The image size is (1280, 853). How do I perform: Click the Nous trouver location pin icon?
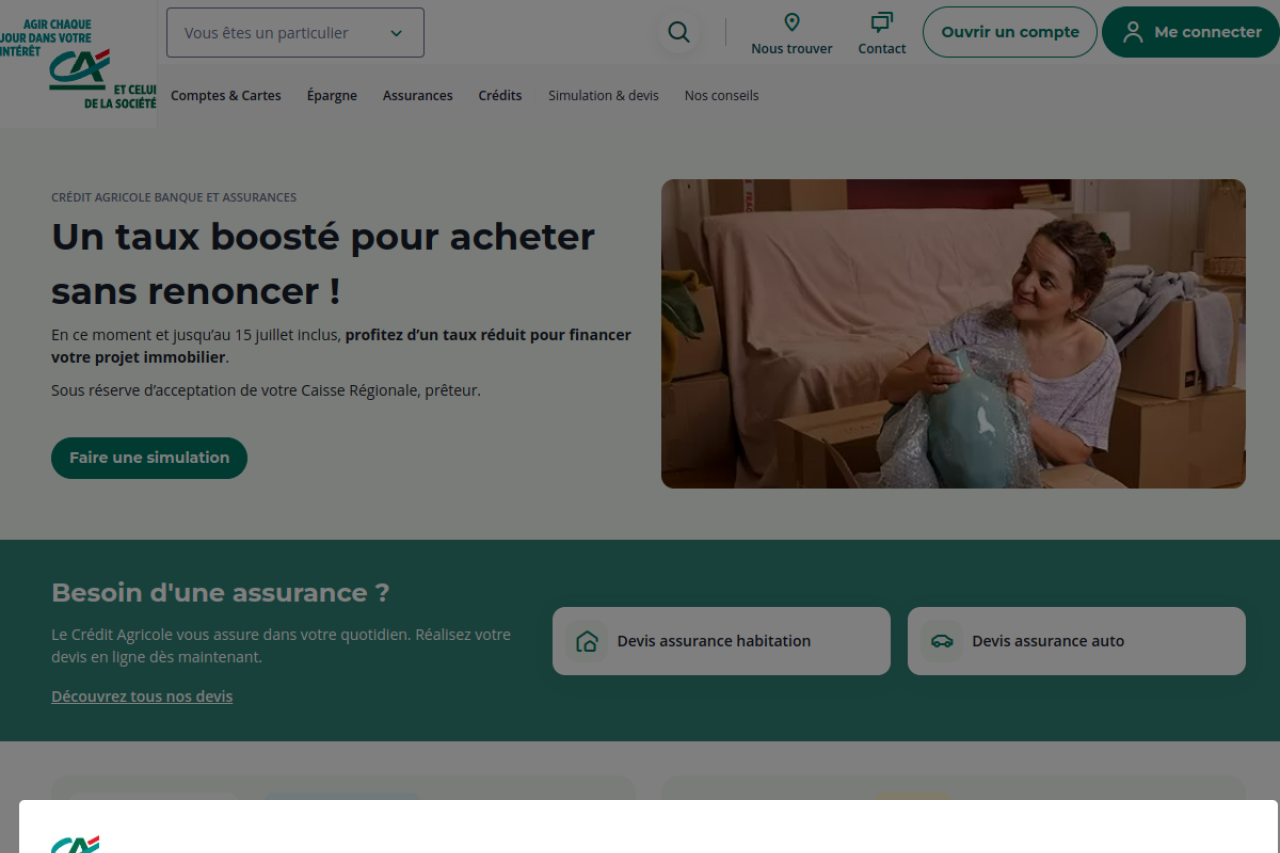click(x=792, y=22)
